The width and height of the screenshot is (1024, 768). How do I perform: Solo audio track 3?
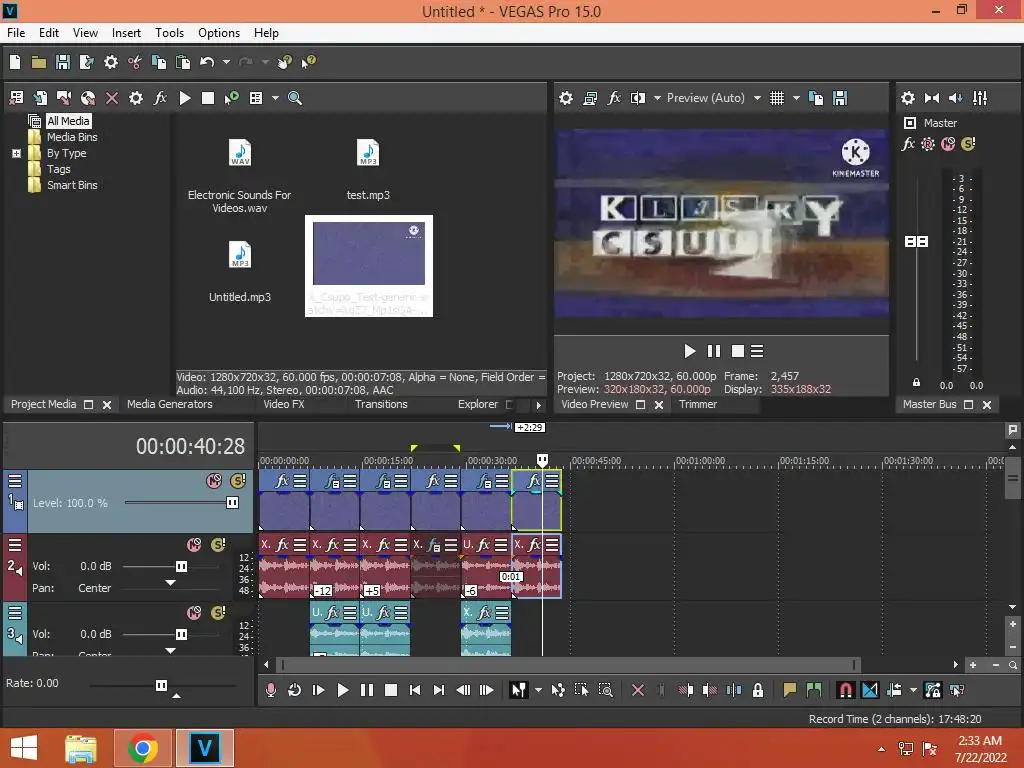point(218,613)
